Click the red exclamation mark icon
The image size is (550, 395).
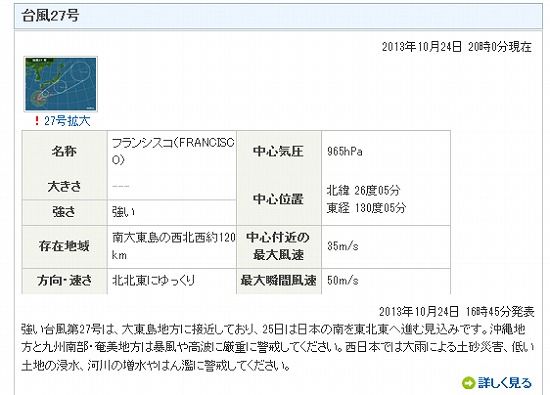point(37,121)
